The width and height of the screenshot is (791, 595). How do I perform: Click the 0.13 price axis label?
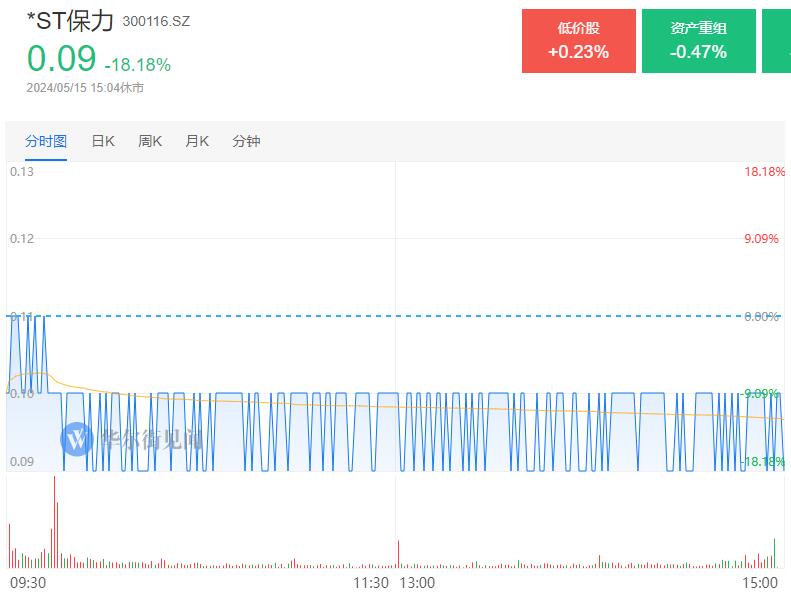click(x=22, y=172)
